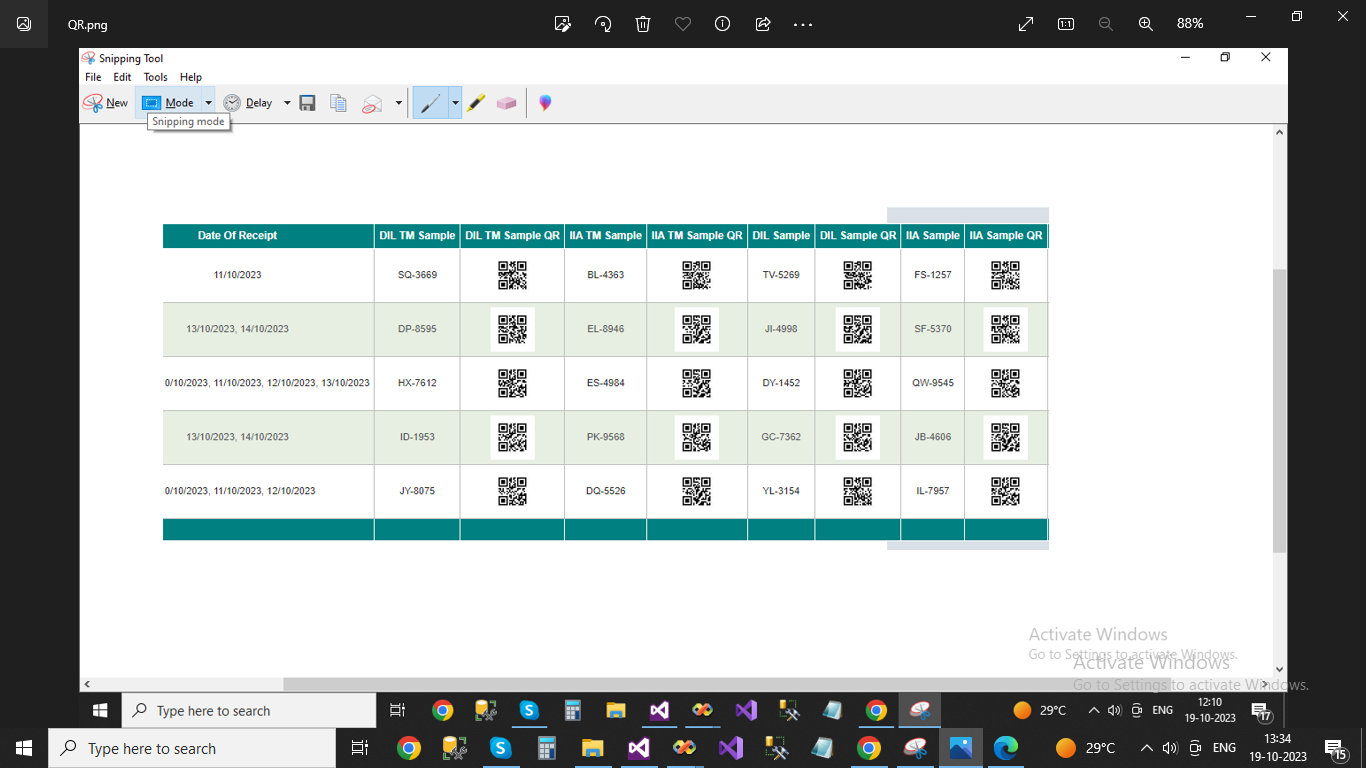Expand the Delay dropdown arrow
The image size is (1366, 768).
(287, 103)
